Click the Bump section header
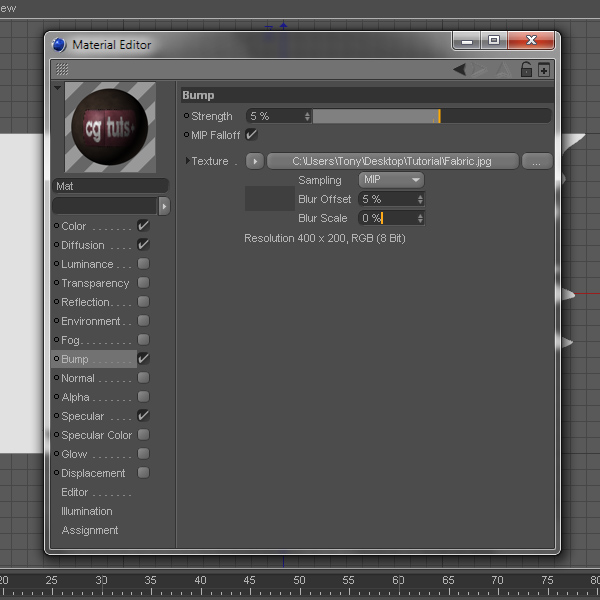 click(x=367, y=95)
